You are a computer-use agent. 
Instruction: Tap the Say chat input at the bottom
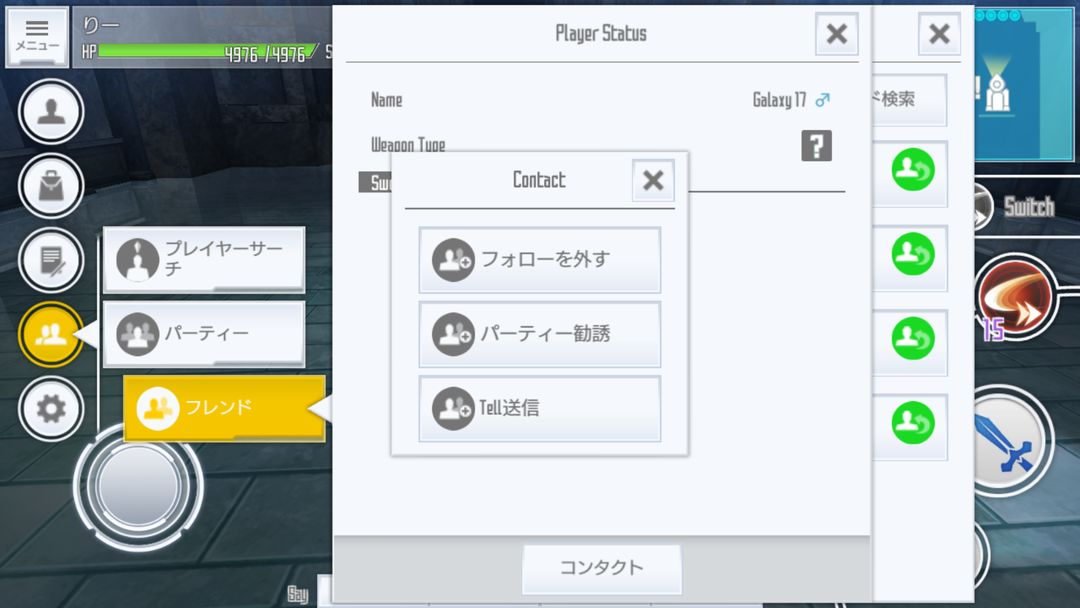(300, 594)
